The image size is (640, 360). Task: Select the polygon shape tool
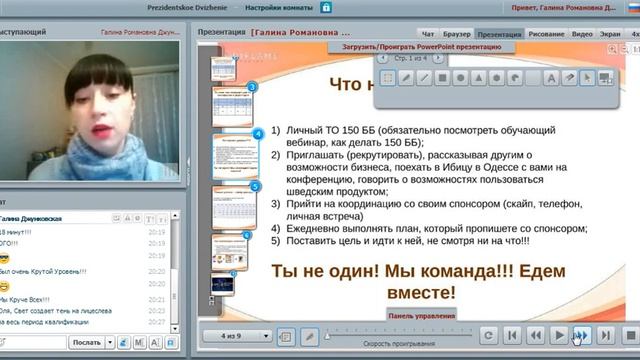click(496, 78)
